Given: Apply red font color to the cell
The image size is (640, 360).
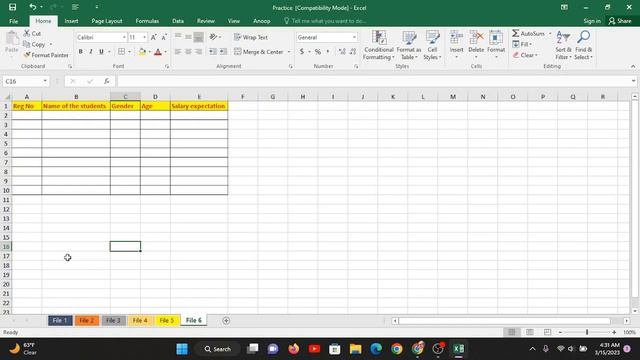Looking at the screenshot, I should [x=158, y=52].
